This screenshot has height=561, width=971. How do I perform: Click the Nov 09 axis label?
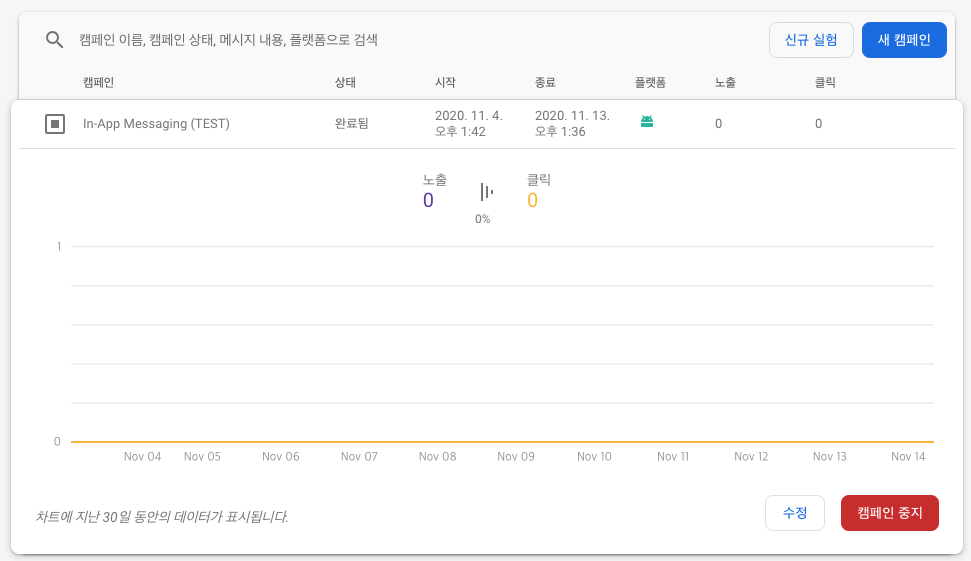(516, 457)
